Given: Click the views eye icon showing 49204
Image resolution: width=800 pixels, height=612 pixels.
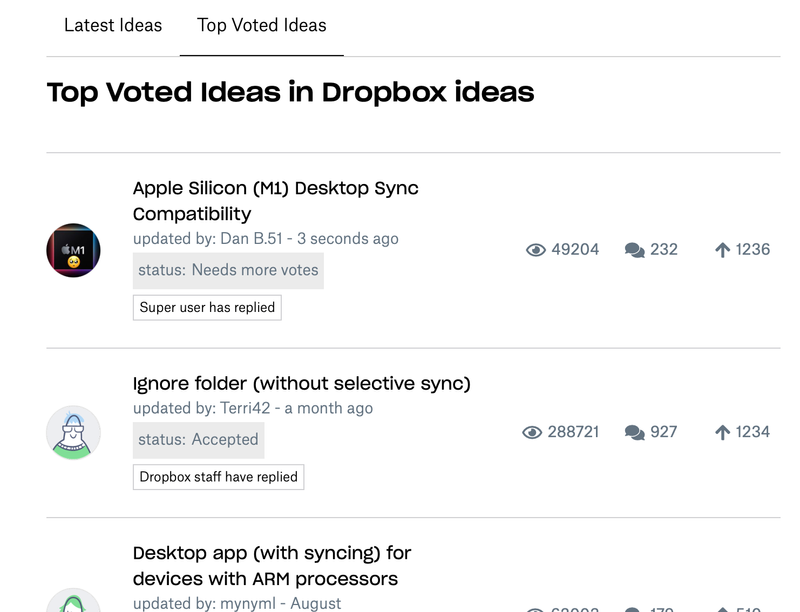Looking at the screenshot, I should 536,250.
